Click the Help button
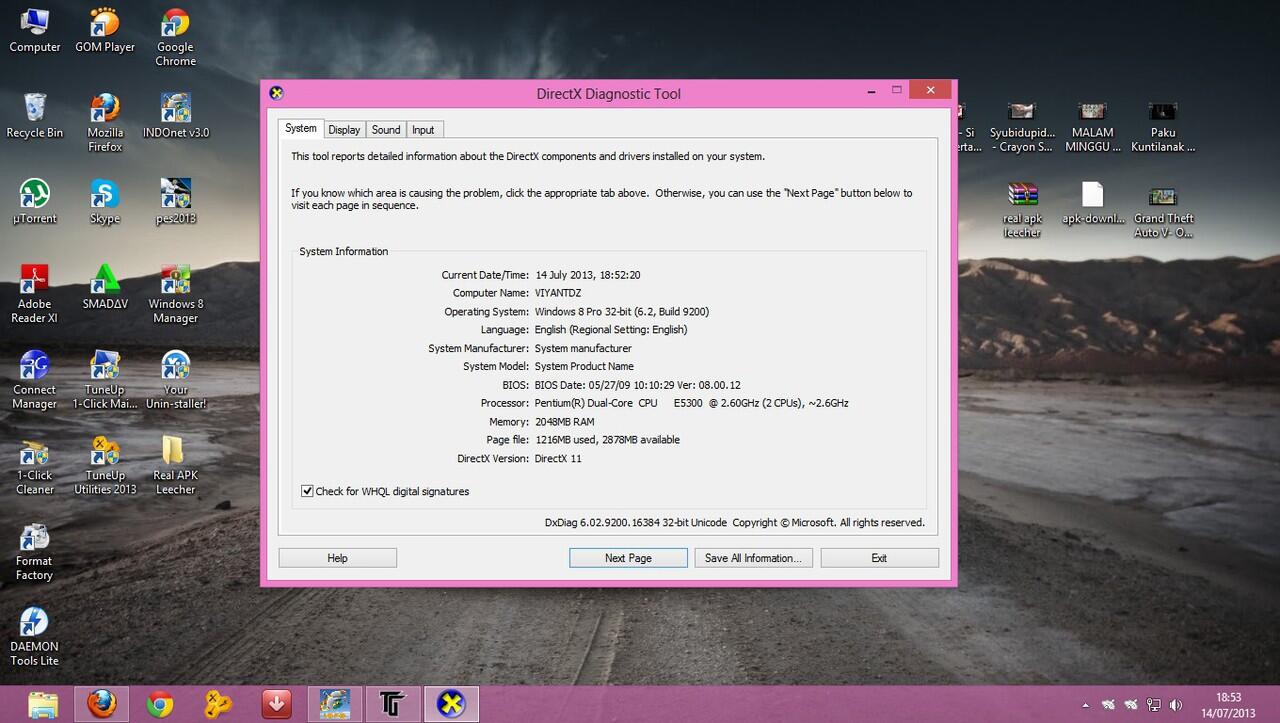1280x723 pixels. click(338, 558)
